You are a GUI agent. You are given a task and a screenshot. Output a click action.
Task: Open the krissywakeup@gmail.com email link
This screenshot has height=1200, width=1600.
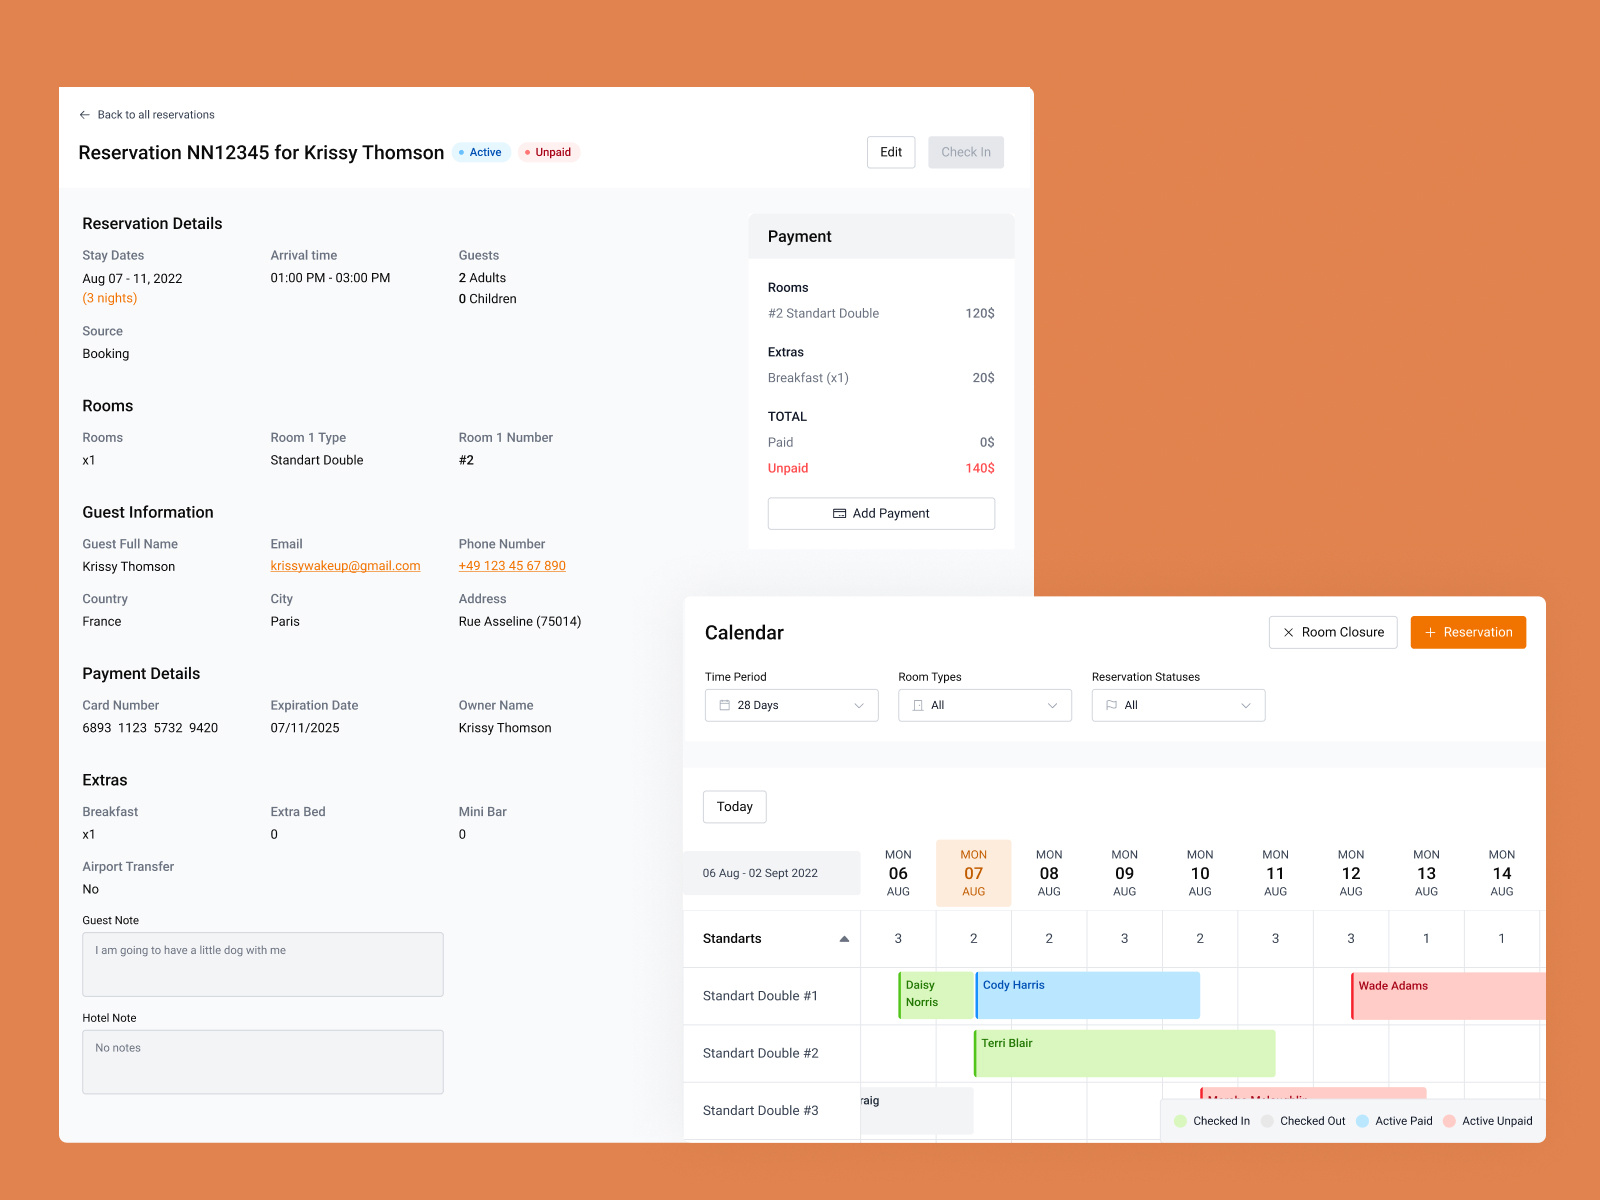345,565
